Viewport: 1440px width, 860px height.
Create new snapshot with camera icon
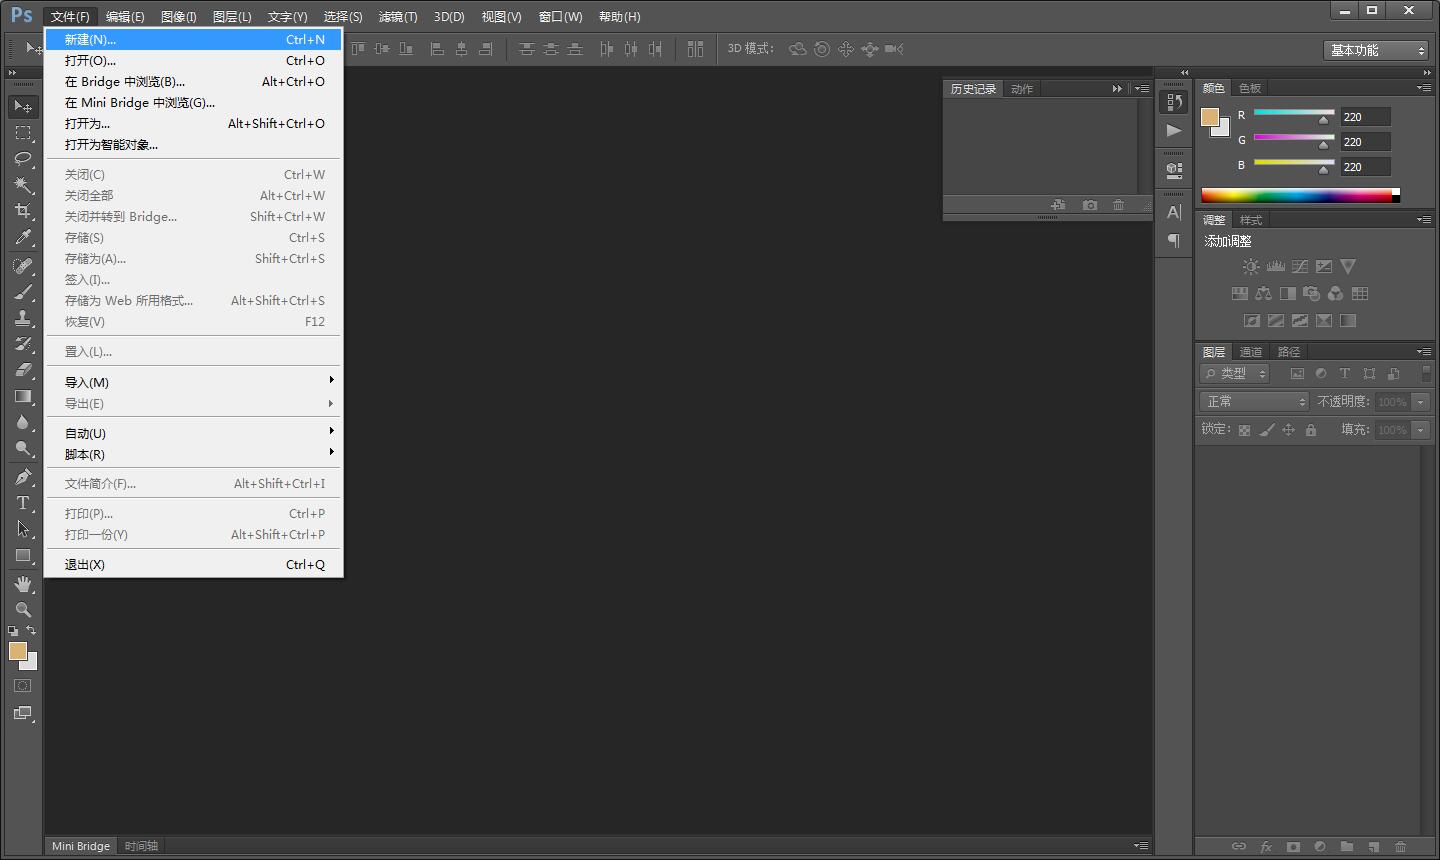pos(1090,205)
